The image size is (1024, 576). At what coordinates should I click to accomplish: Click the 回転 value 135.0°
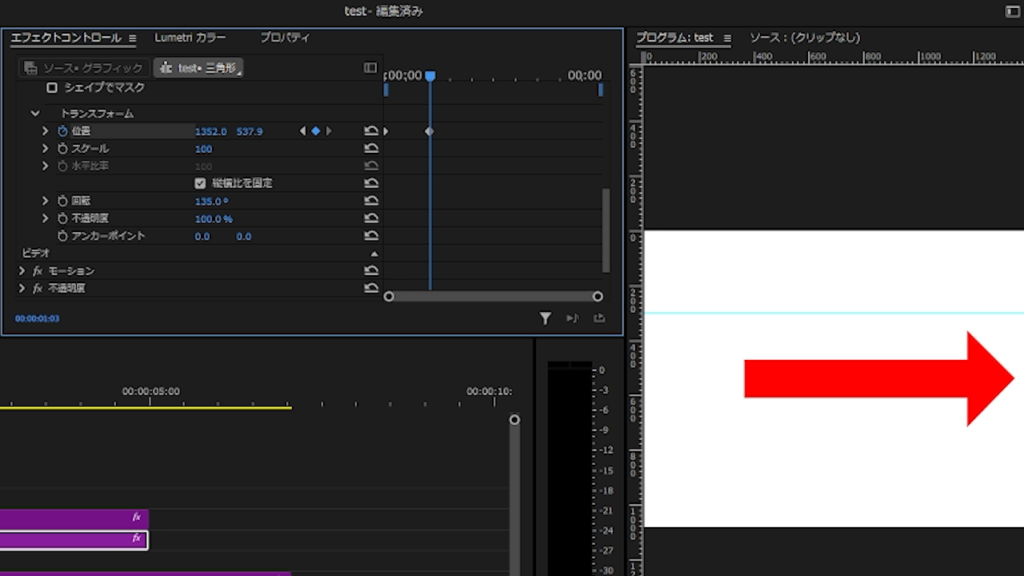212,202
